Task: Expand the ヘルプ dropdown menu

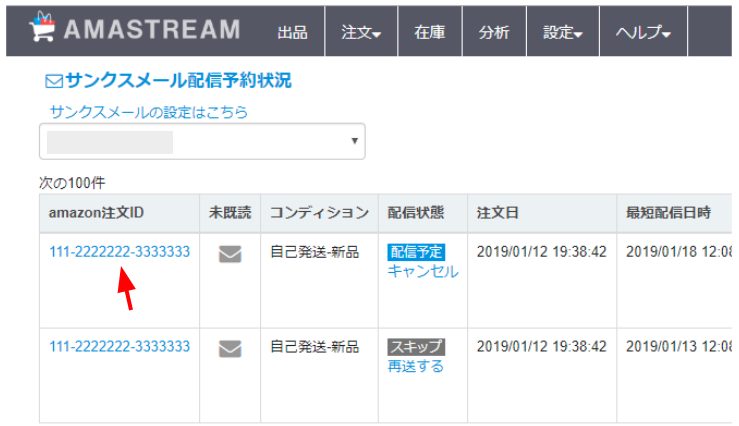Action: [x=643, y=33]
